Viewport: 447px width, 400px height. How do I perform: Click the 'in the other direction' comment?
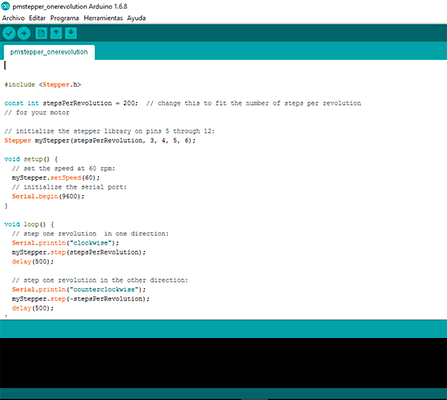point(100,281)
